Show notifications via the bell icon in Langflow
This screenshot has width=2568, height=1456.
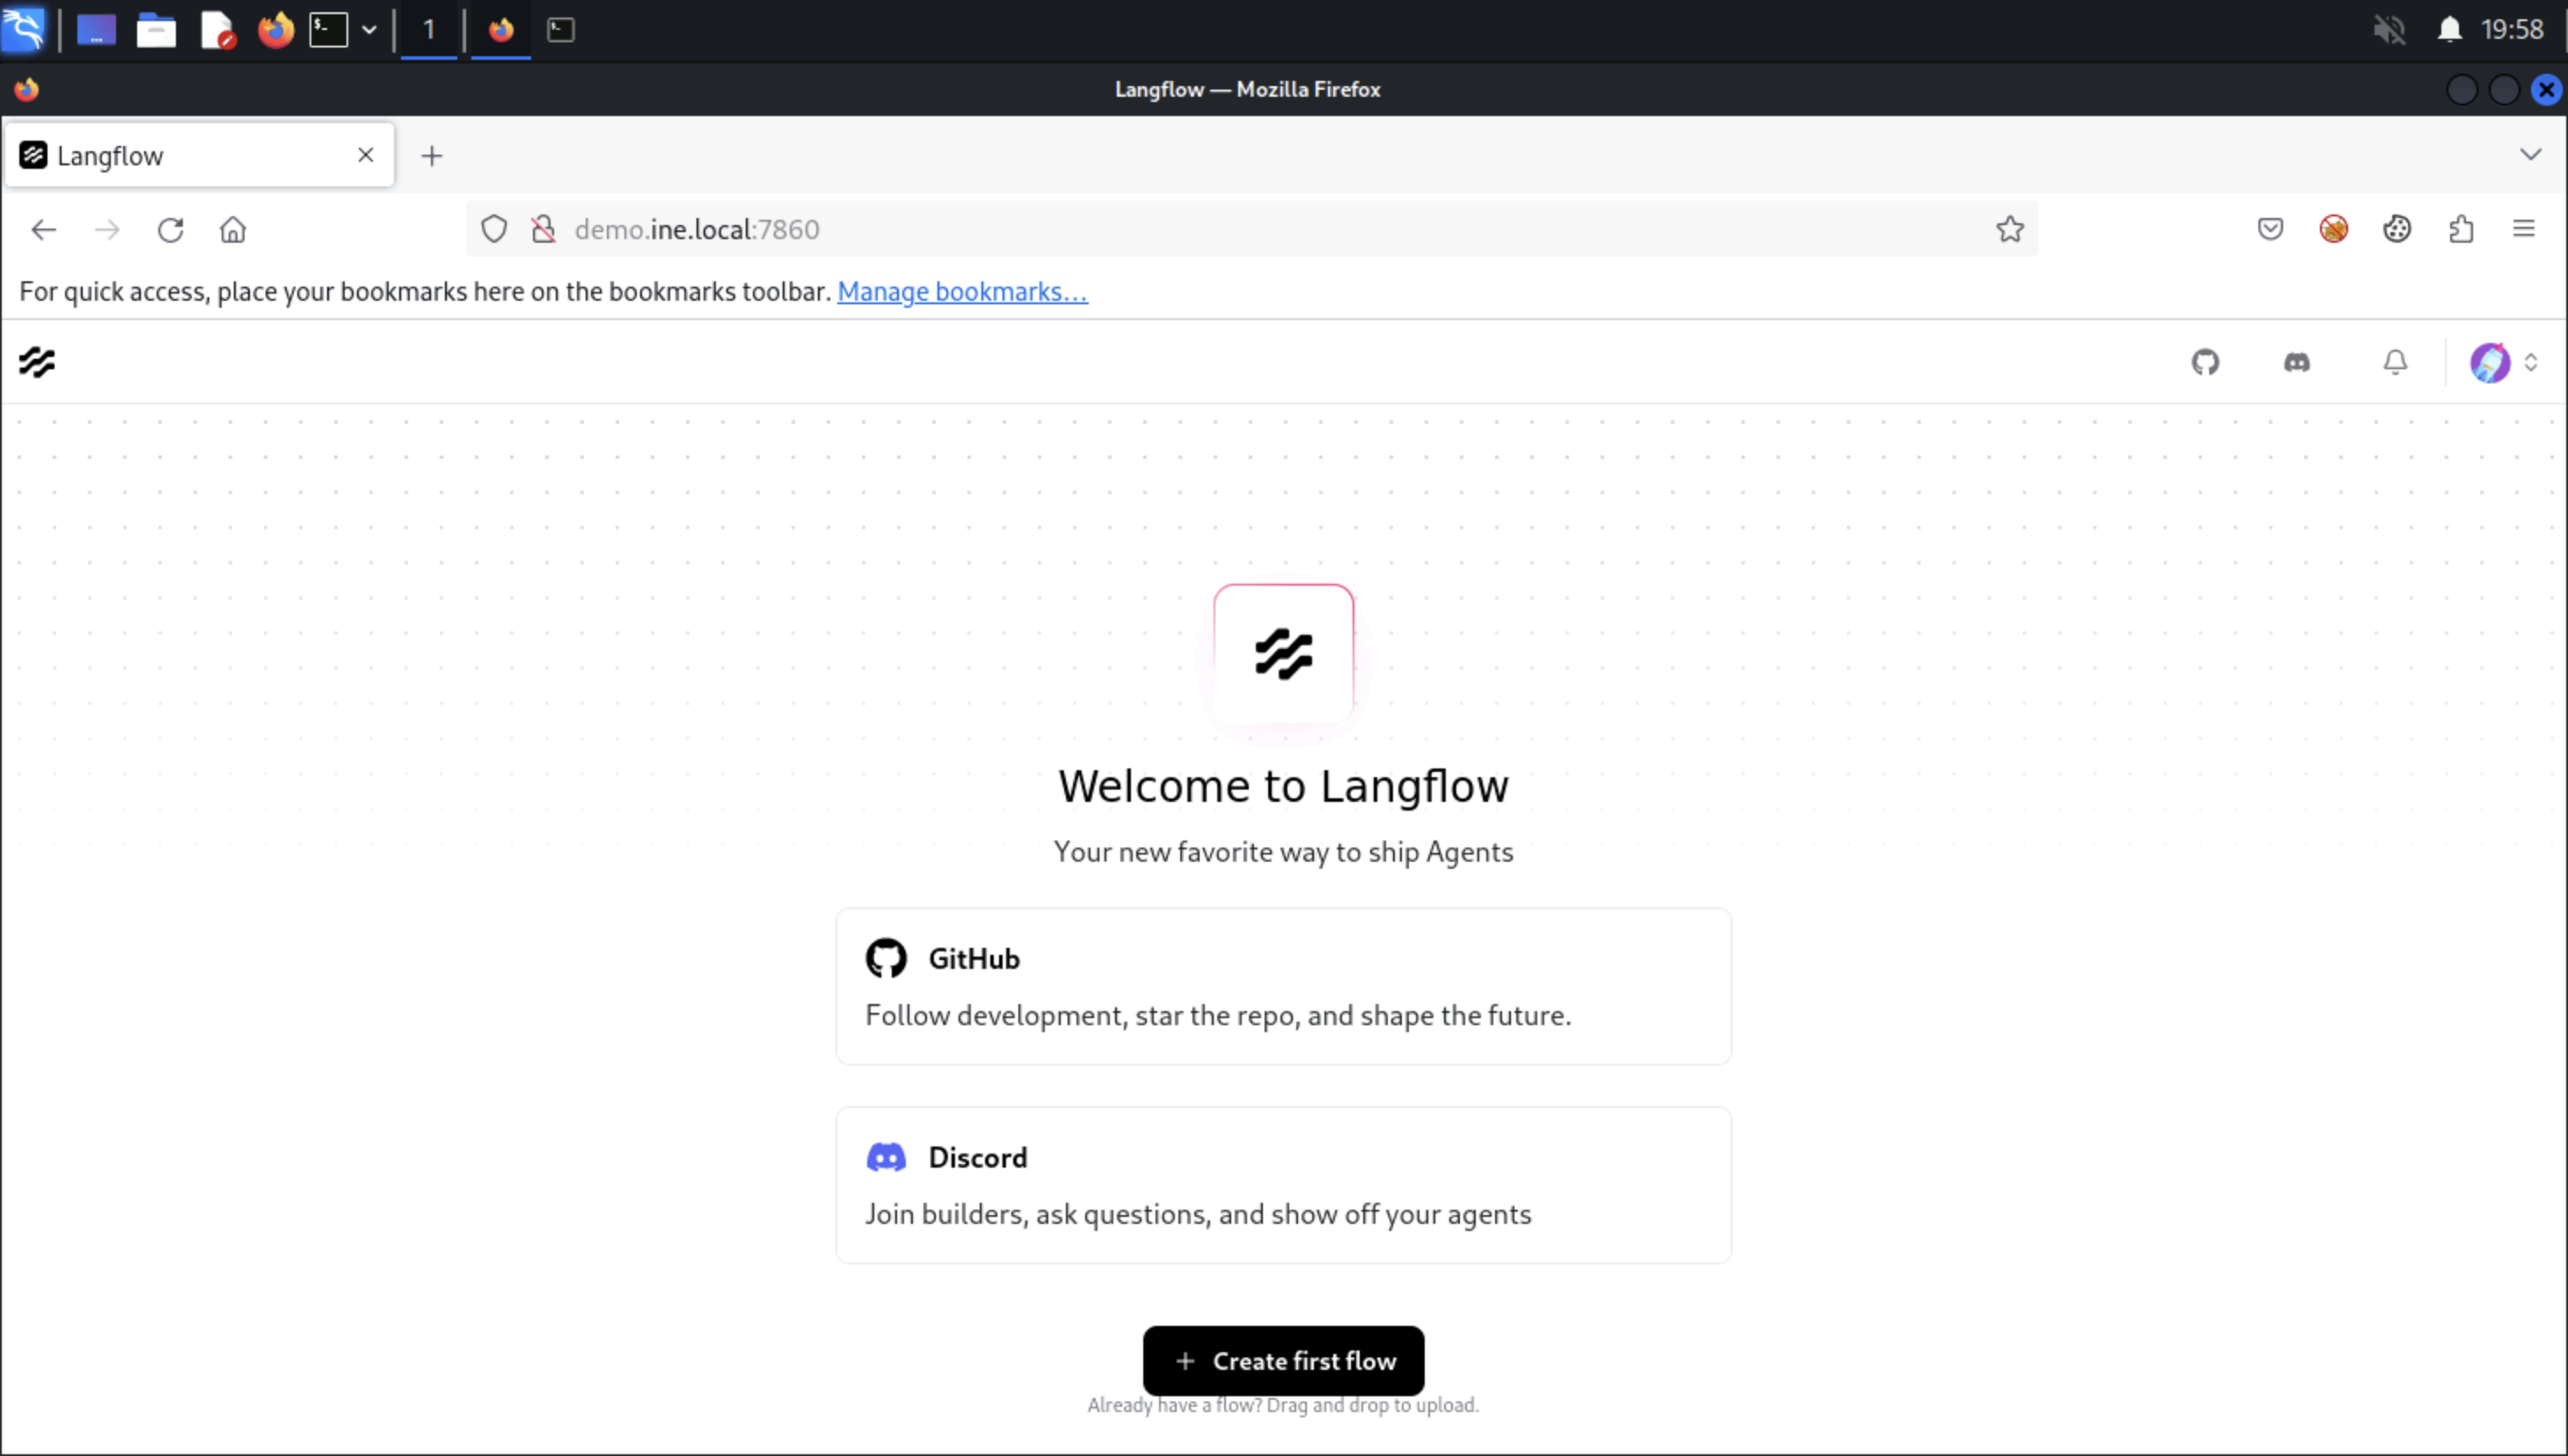pyautogui.click(x=2395, y=362)
